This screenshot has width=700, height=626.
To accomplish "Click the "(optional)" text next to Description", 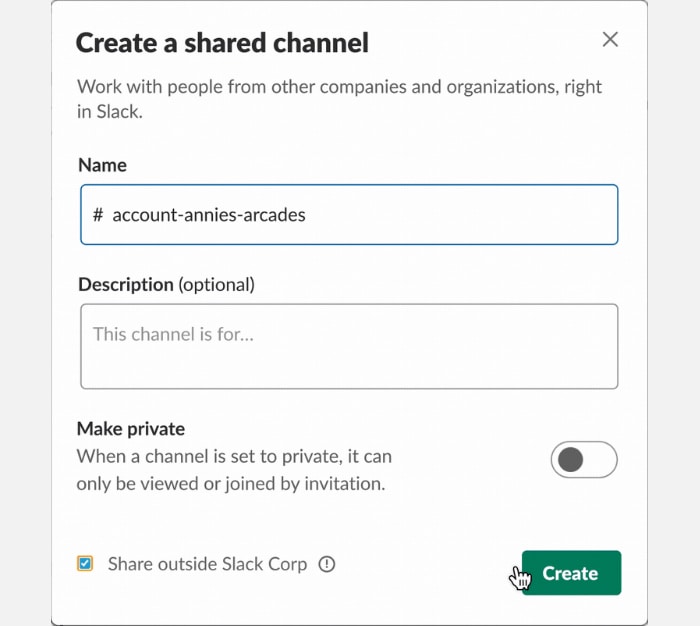I will 217,285.
